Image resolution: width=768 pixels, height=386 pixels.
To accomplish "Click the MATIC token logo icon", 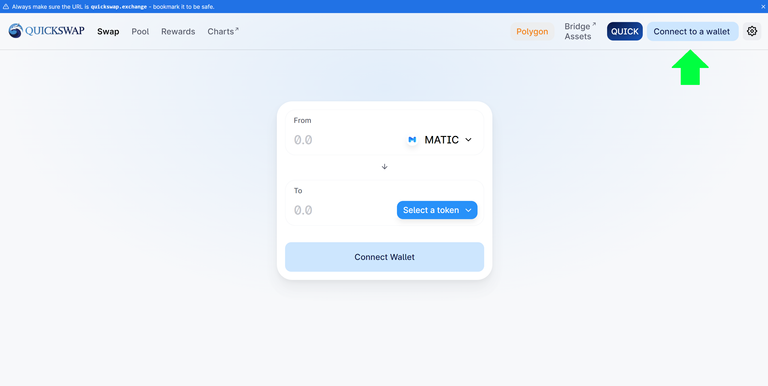I will 412,140.
